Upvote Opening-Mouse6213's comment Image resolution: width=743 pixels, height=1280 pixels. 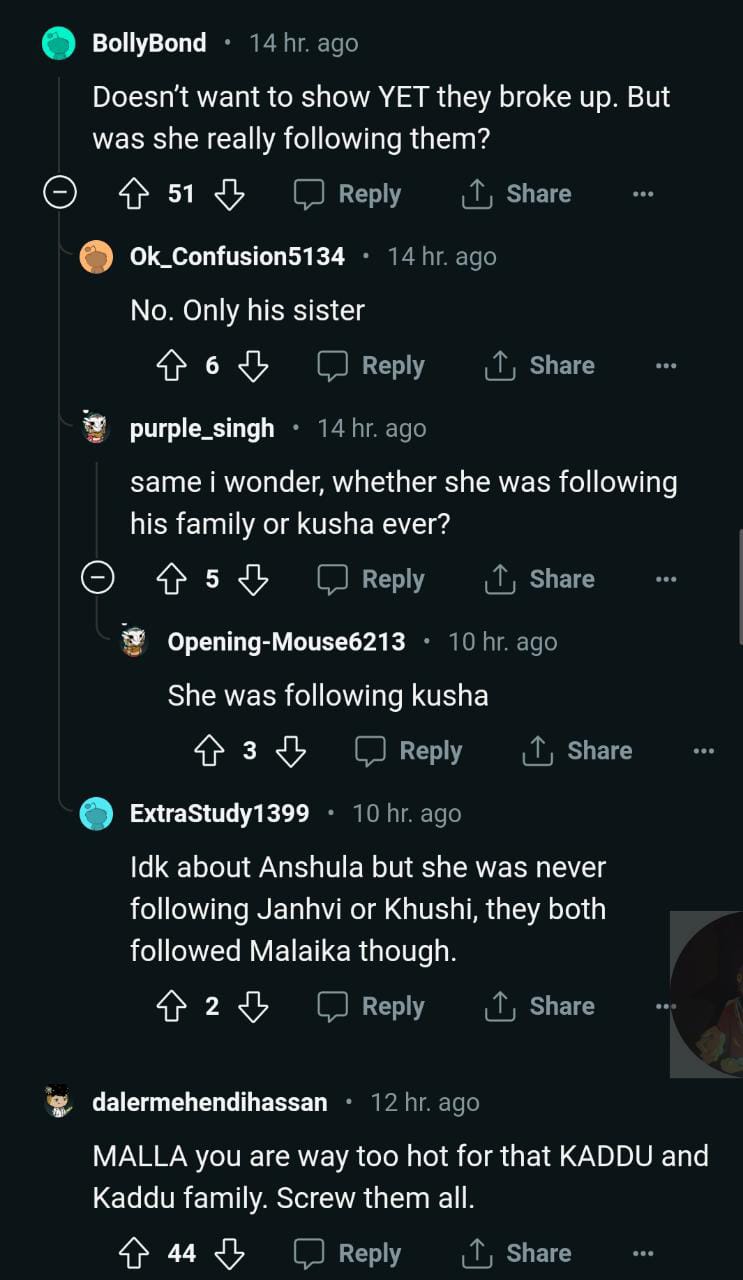click(209, 751)
